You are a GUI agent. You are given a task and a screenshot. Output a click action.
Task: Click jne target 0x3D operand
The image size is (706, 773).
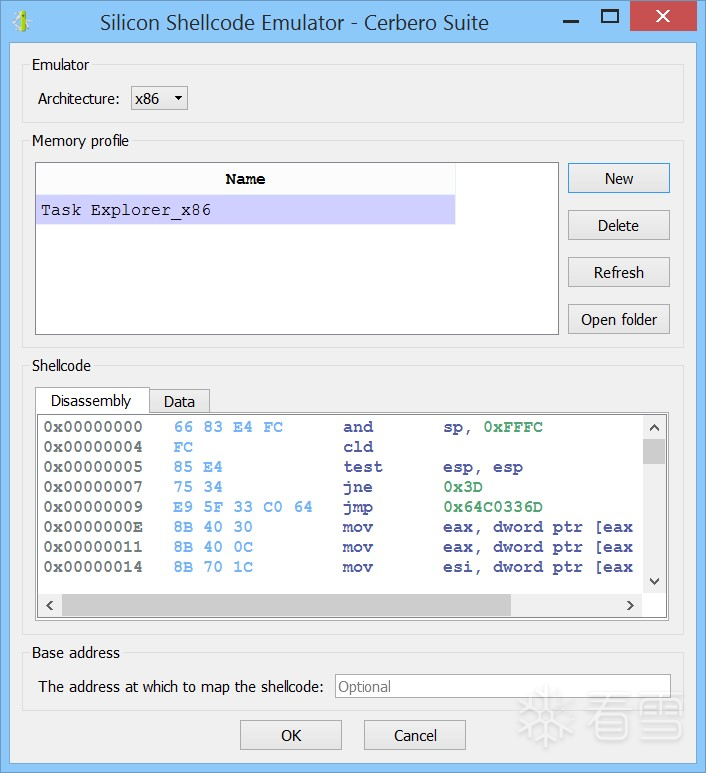pos(463,487)
